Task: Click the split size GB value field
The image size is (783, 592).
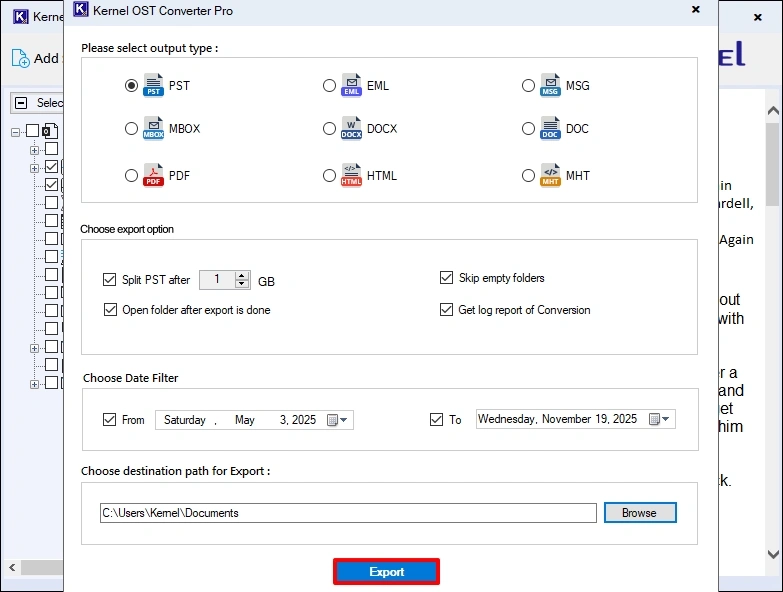Action: tap(217, 280)
